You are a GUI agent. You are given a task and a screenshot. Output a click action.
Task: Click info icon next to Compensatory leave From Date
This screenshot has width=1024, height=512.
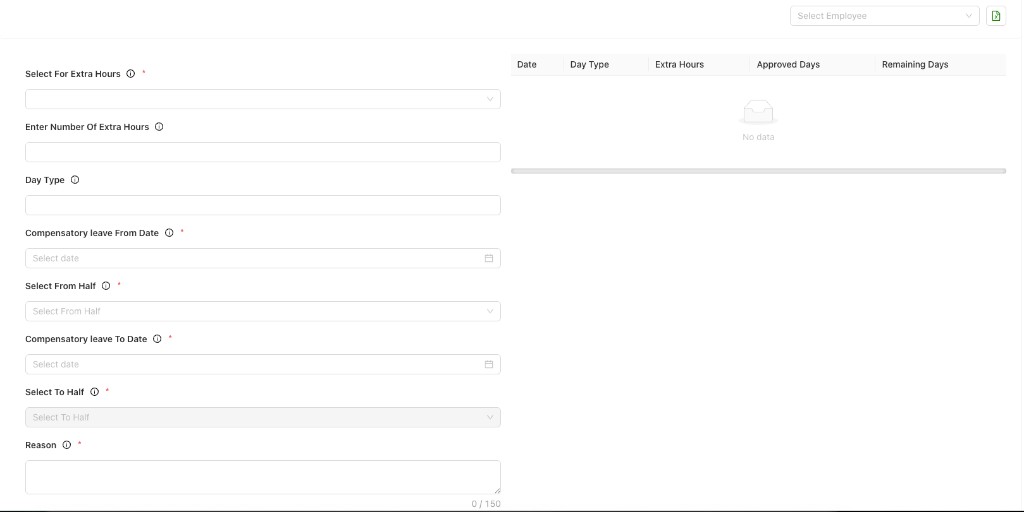coord(169,232)
